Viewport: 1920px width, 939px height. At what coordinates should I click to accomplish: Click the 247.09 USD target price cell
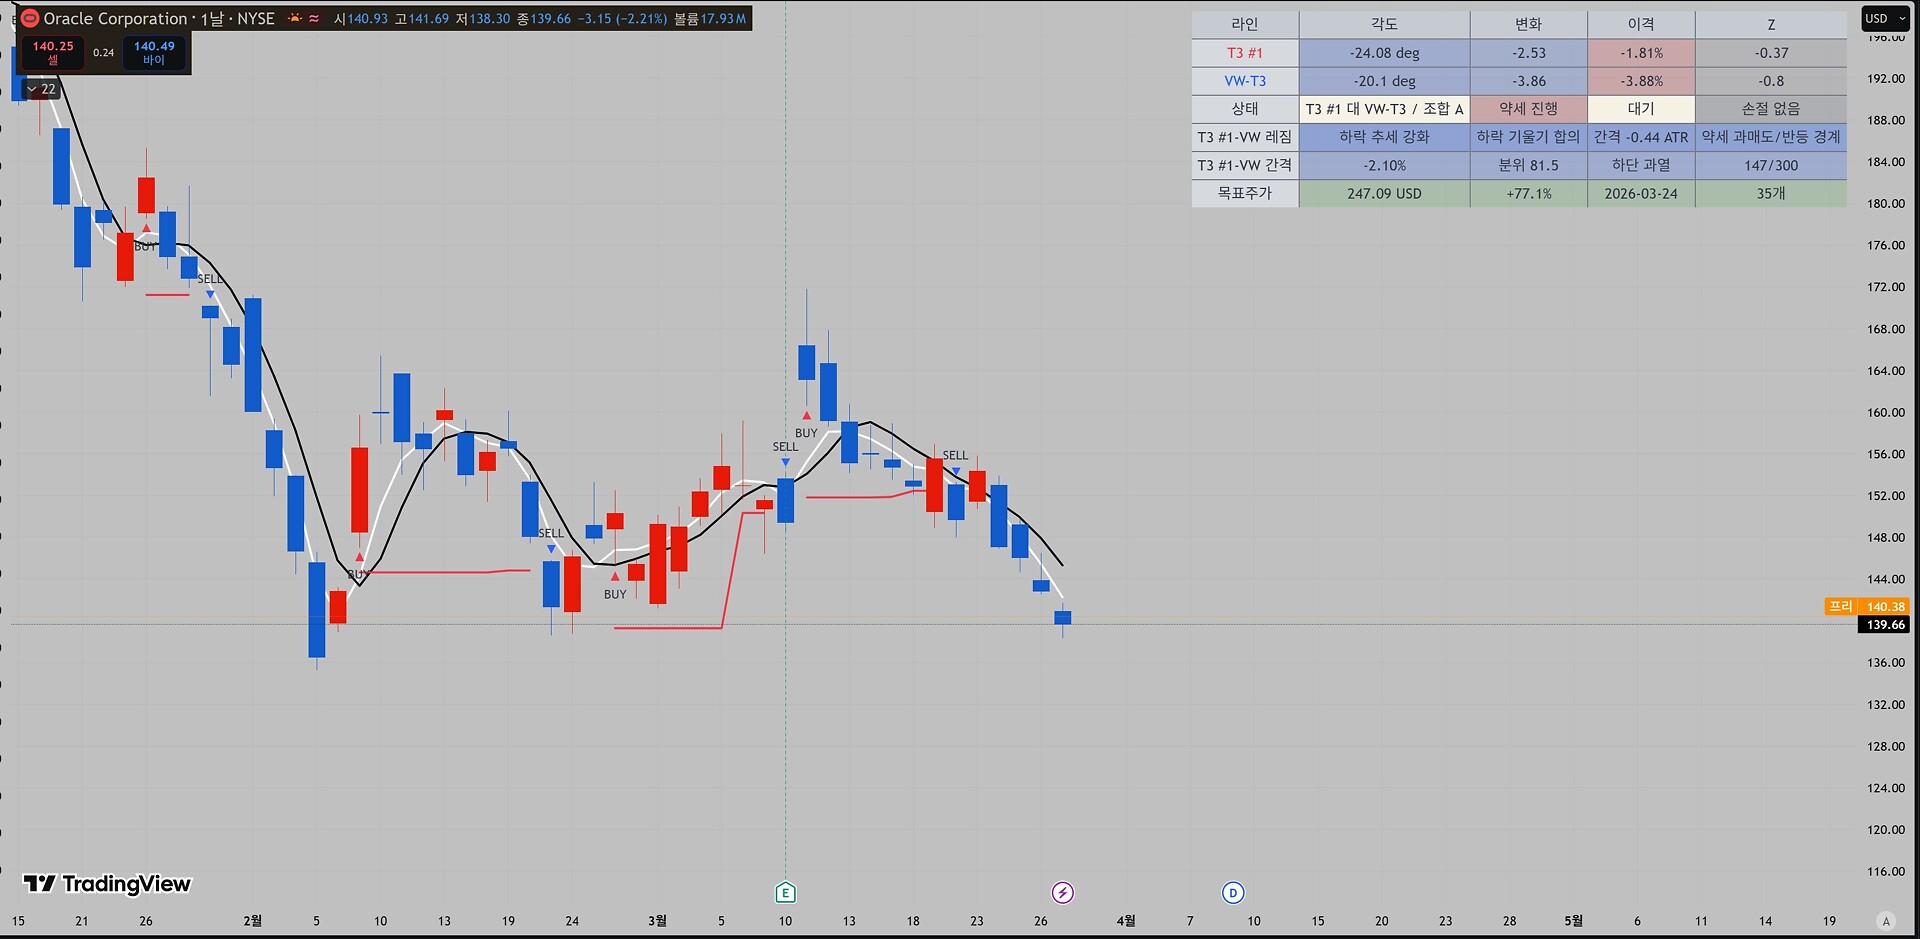[1383, 193]
